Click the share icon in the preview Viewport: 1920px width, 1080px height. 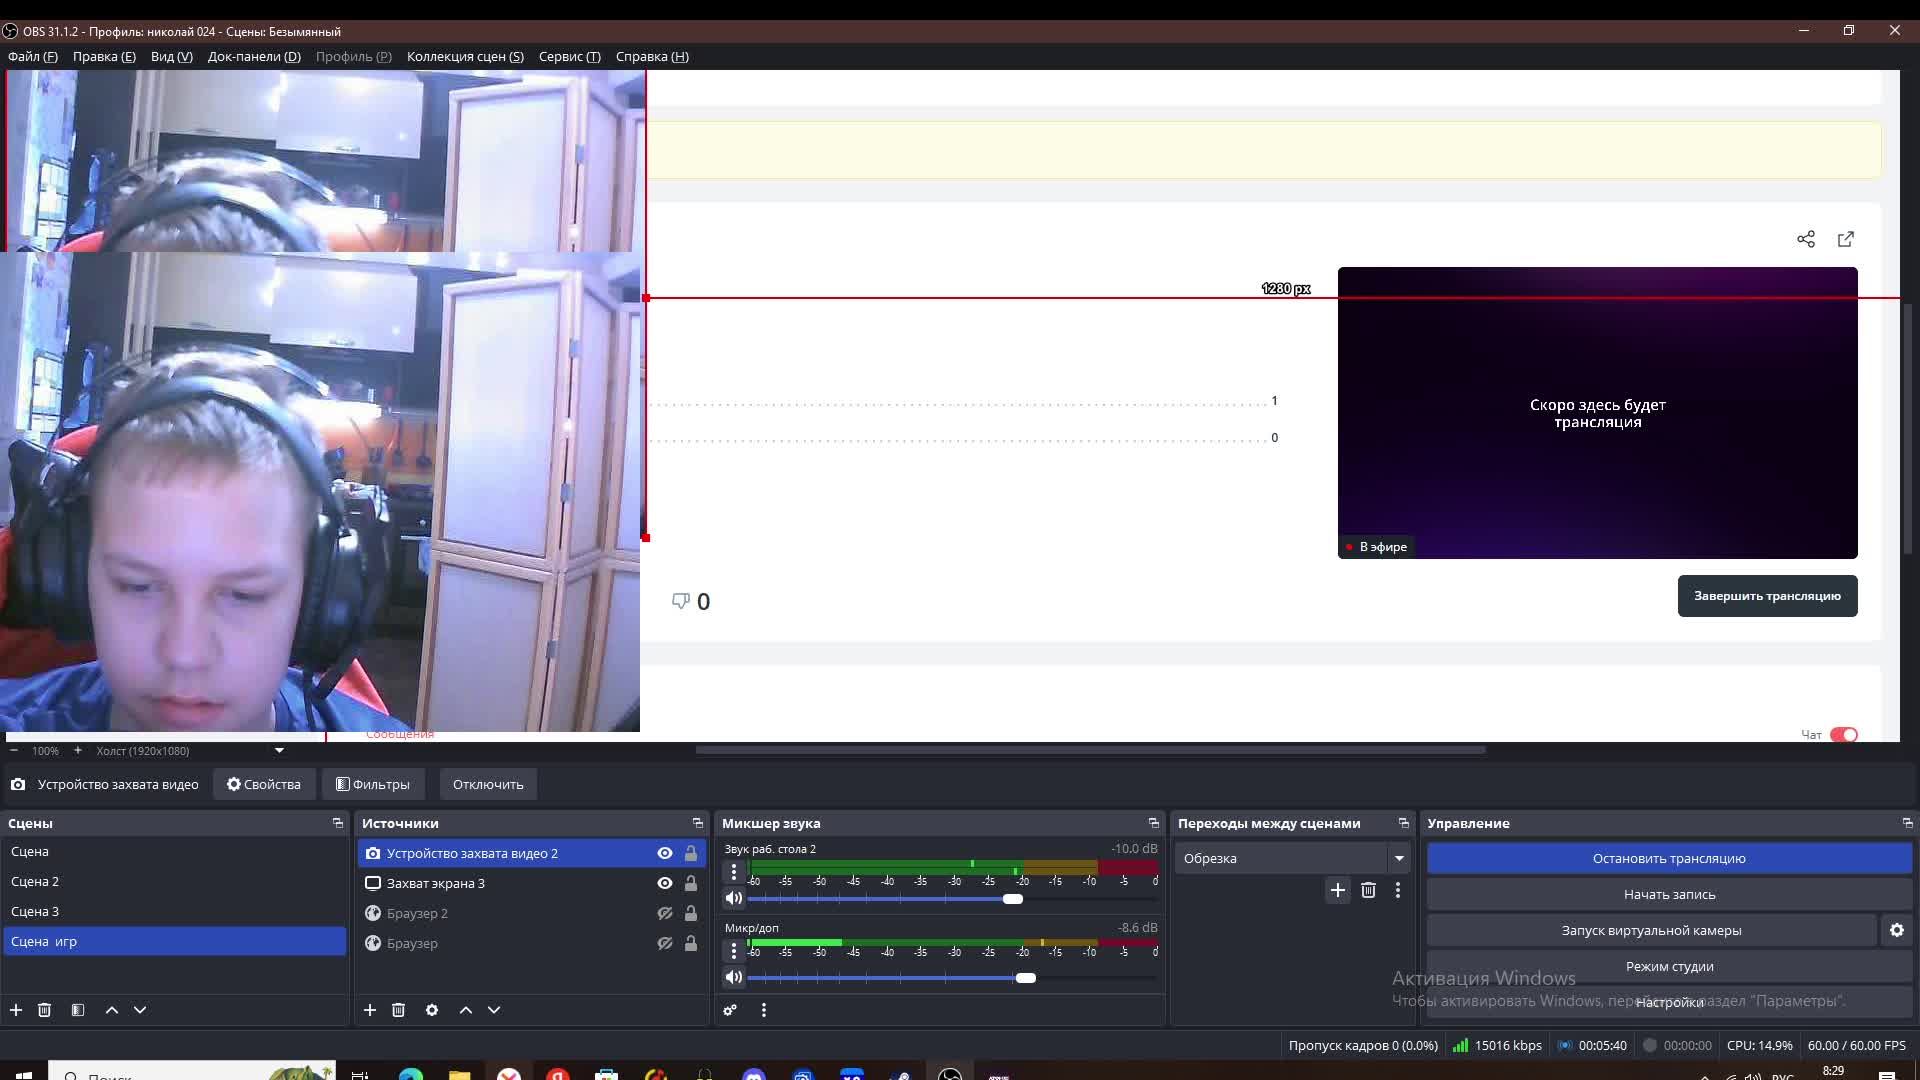point(1805,239)
